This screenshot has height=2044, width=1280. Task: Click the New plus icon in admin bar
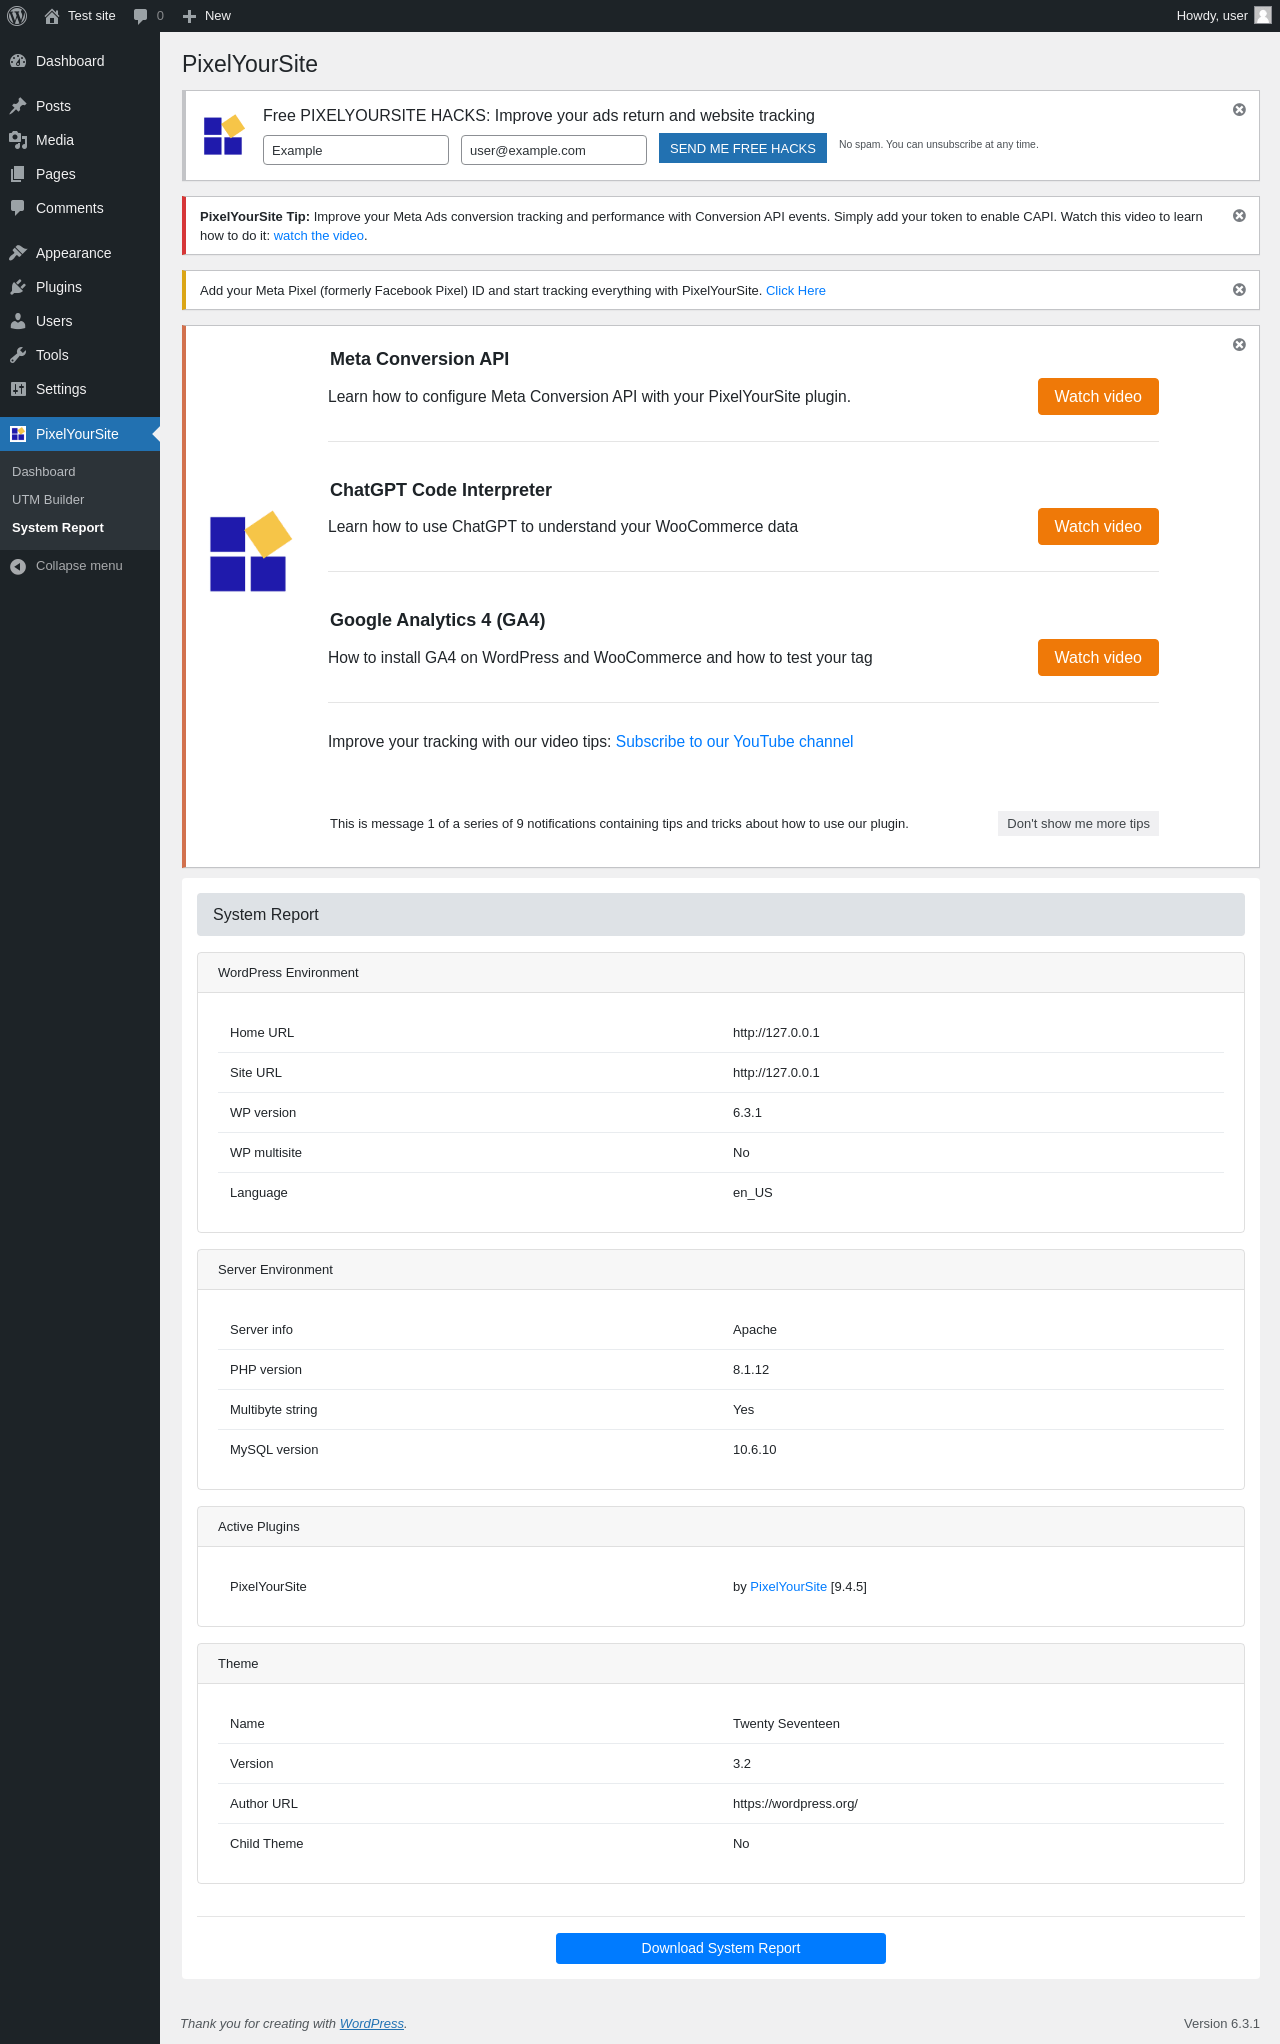pyautogui.click(x=189, y=16)
